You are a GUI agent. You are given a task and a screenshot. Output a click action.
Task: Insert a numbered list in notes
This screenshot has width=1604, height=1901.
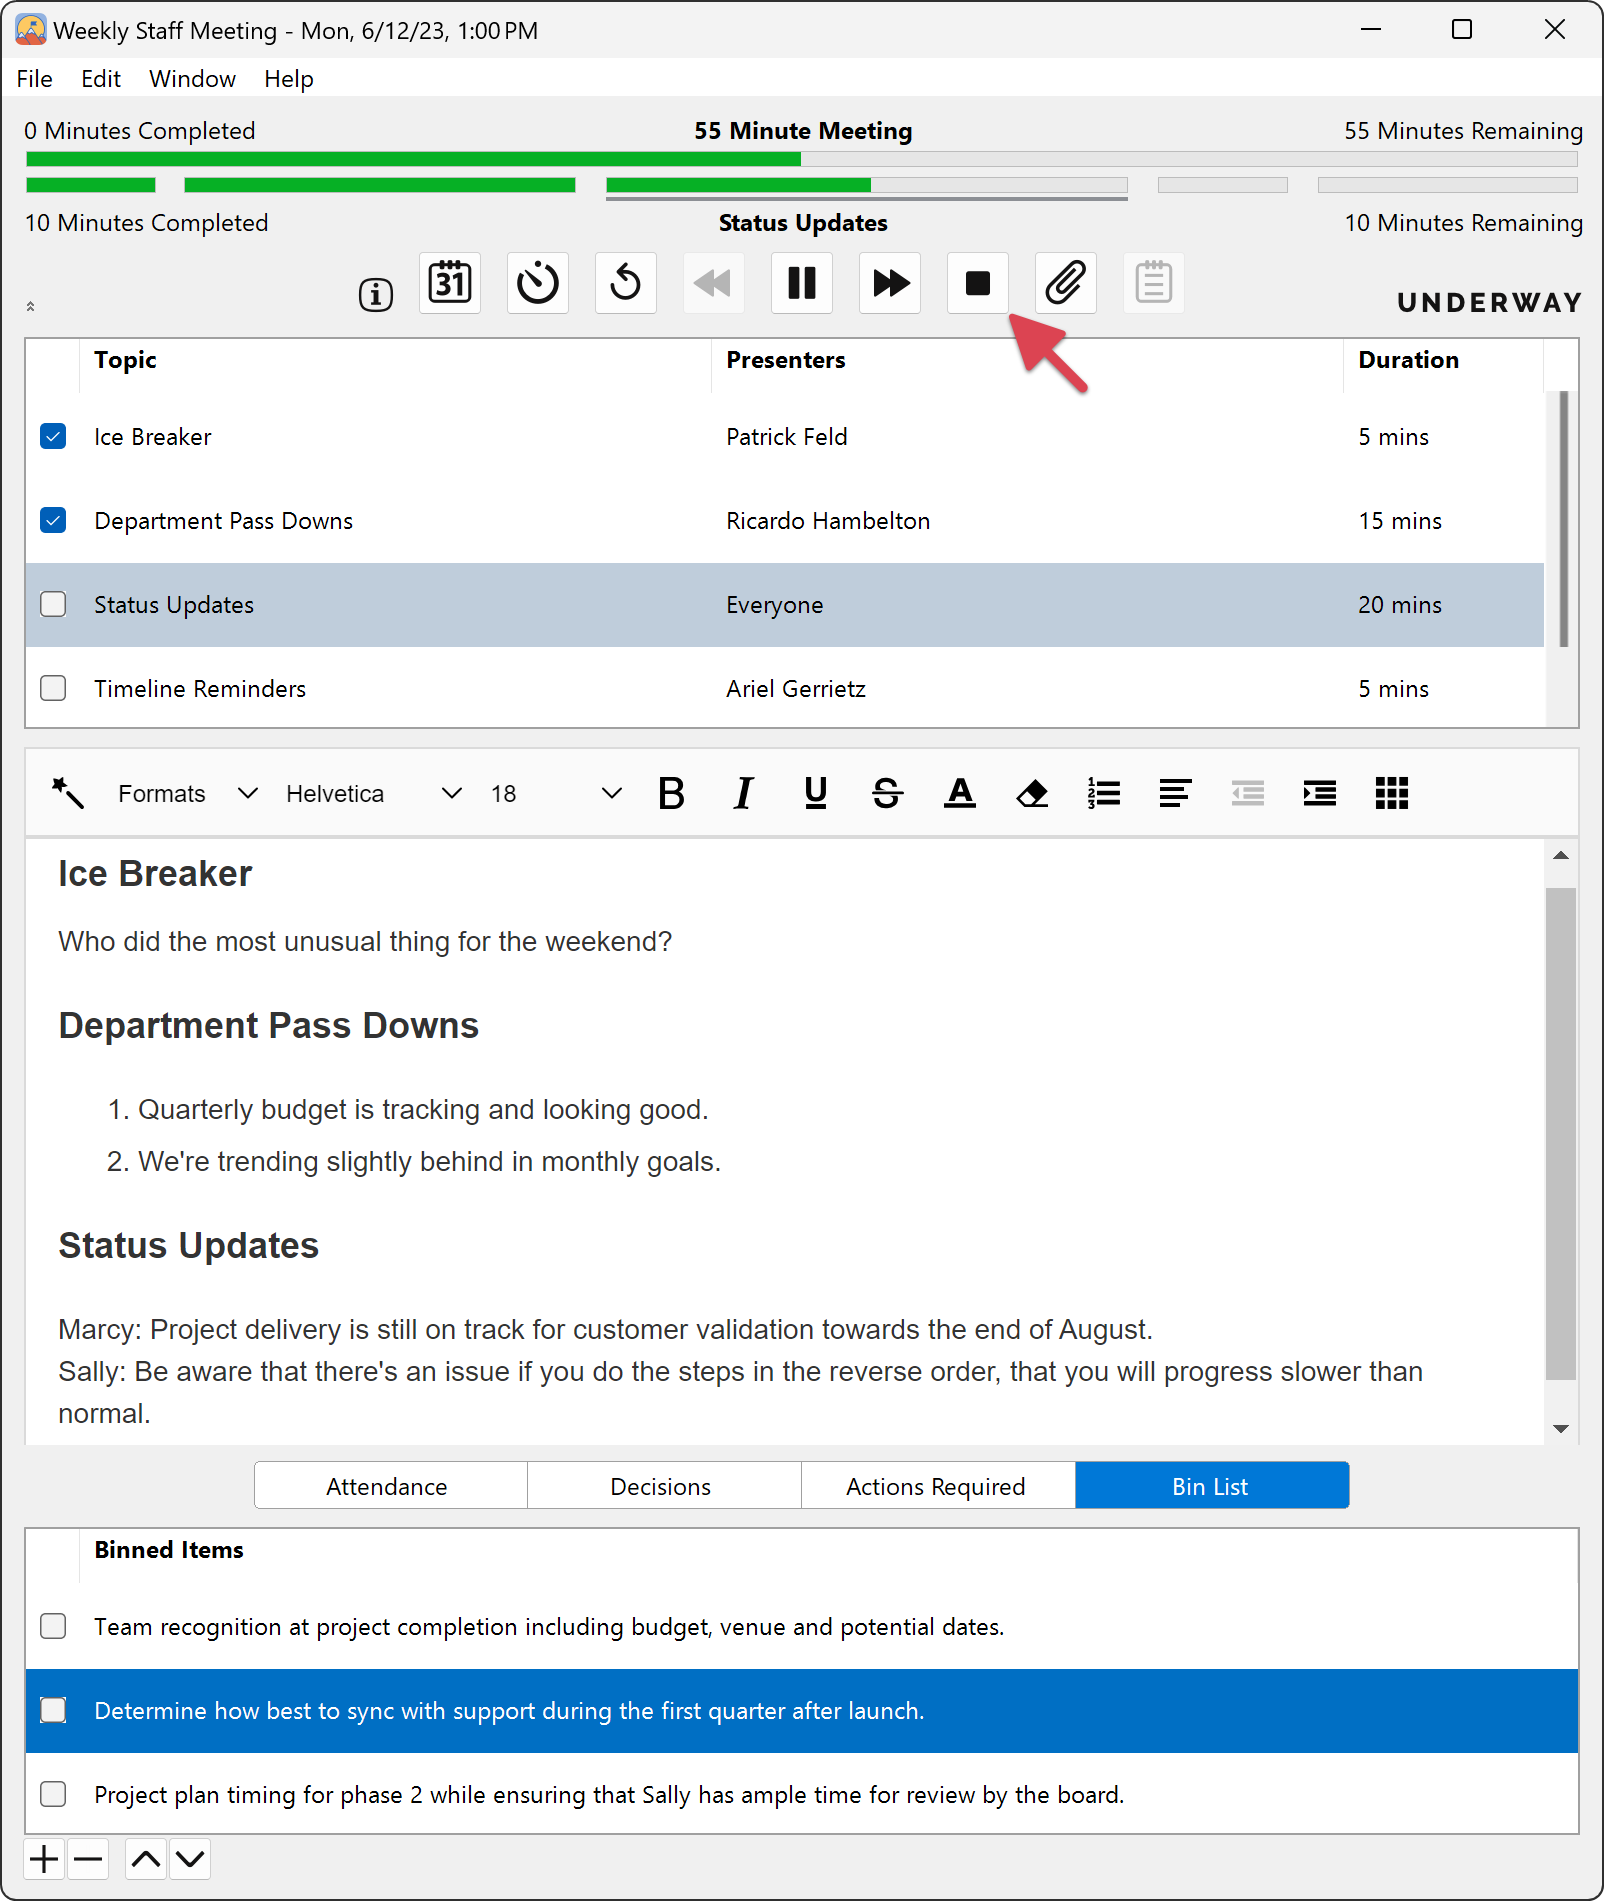pyautogui.click(x=1104, y=794)
